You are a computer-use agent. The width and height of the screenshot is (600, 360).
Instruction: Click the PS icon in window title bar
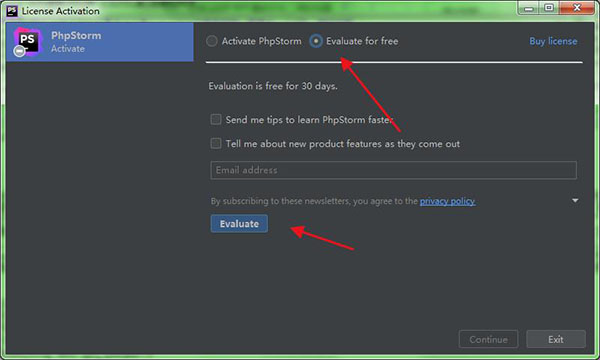12,11
